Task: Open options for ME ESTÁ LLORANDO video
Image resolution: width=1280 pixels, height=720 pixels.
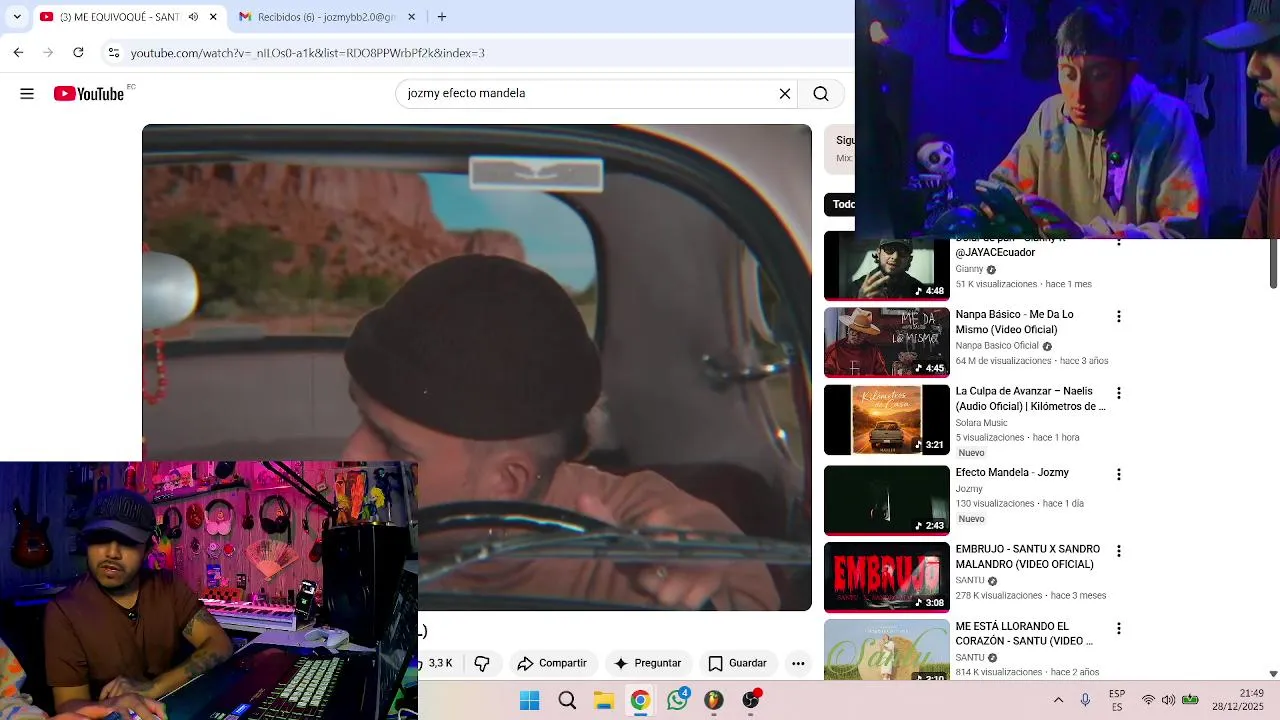Action: coord(1119,629)
